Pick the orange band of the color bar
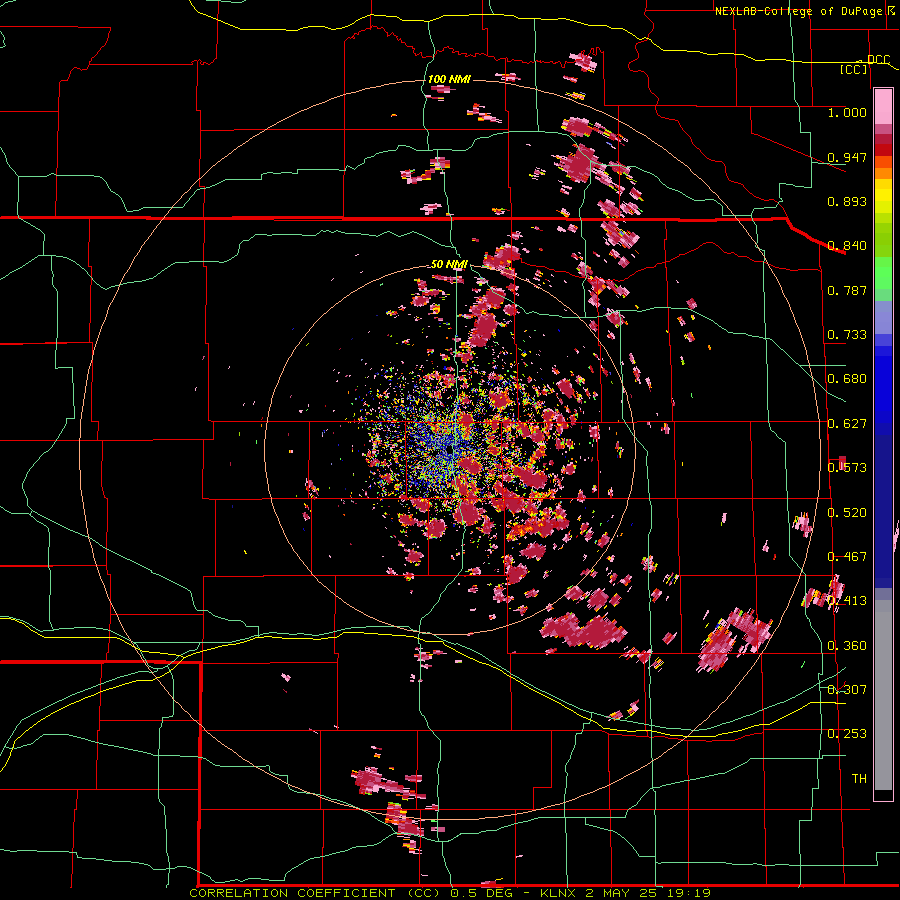 [883, 173]
